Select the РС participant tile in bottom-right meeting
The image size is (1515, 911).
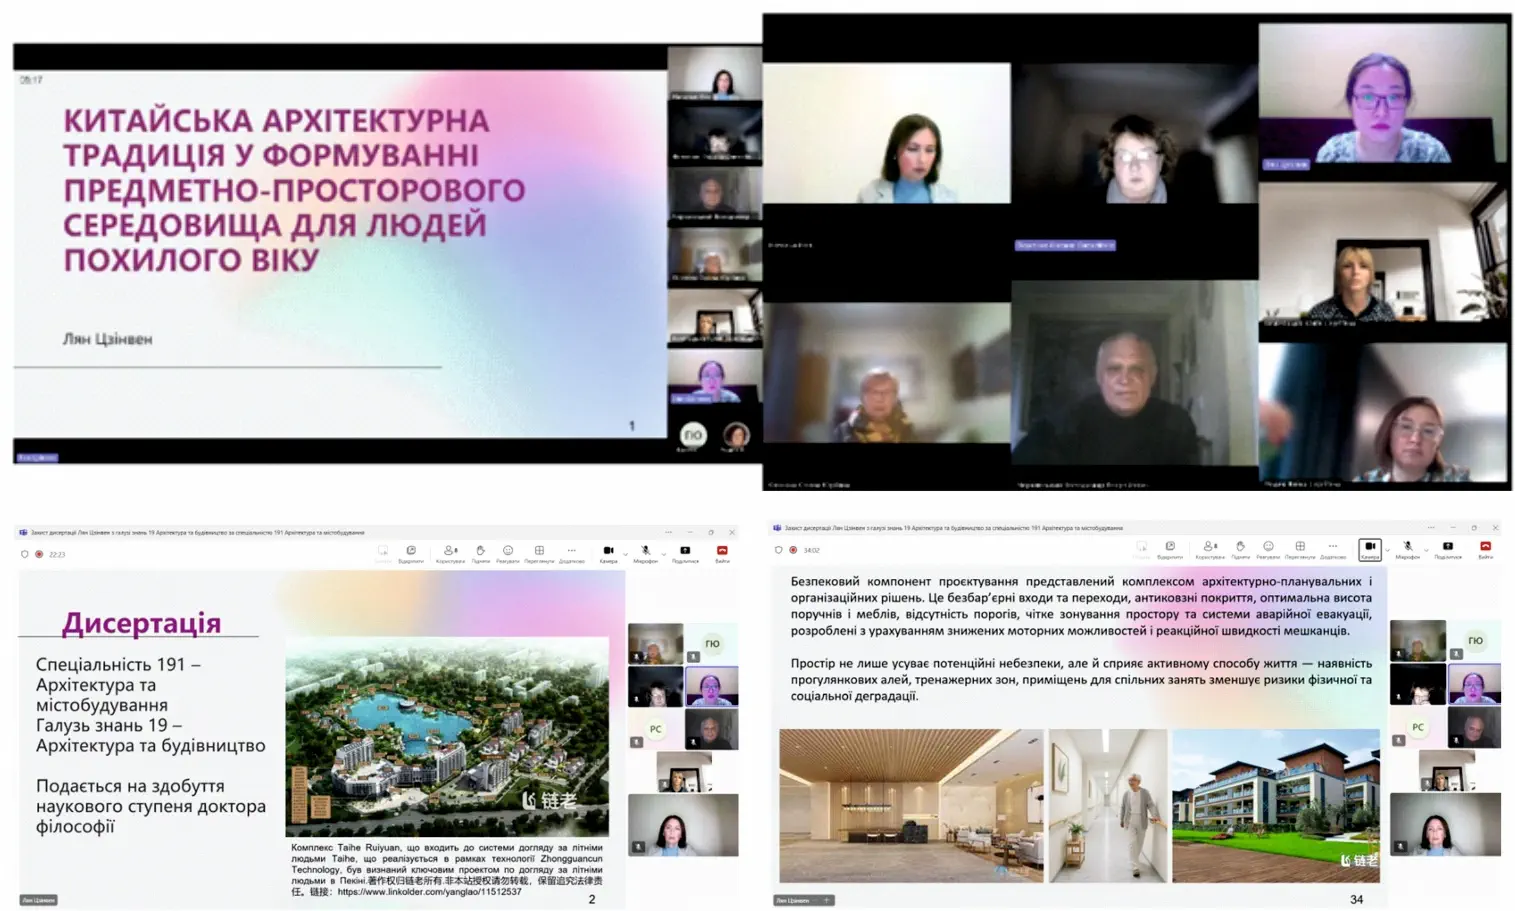1418,728
